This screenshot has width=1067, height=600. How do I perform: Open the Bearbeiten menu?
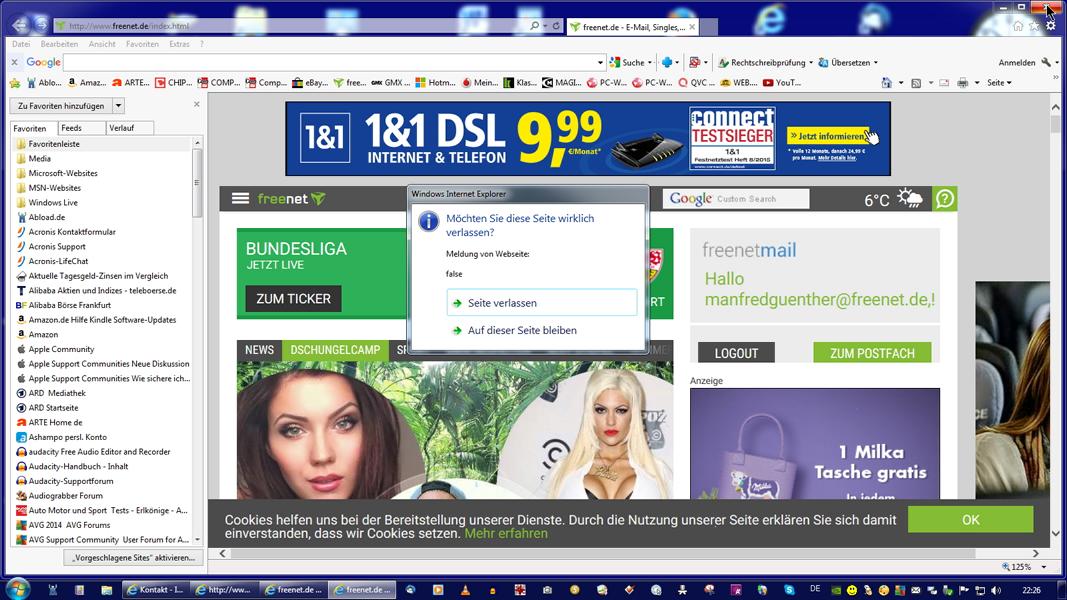(x=59, y=44)
